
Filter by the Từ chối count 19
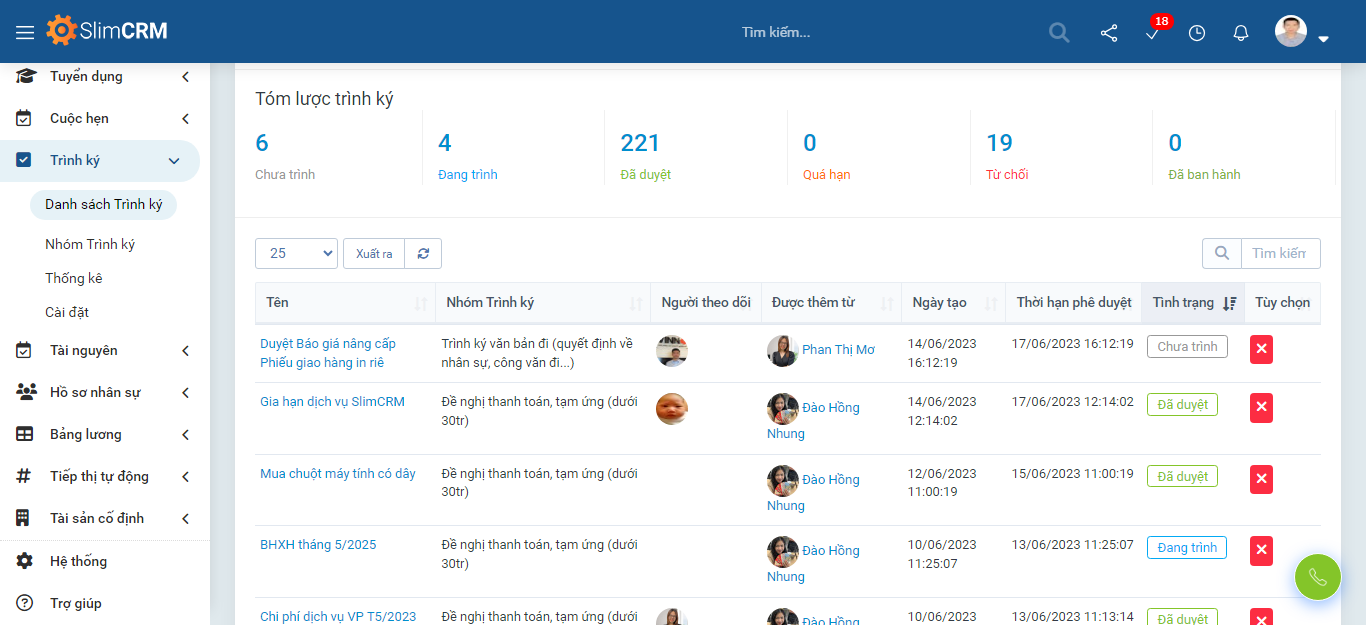pyautogui.click(x=1000, y=143)
